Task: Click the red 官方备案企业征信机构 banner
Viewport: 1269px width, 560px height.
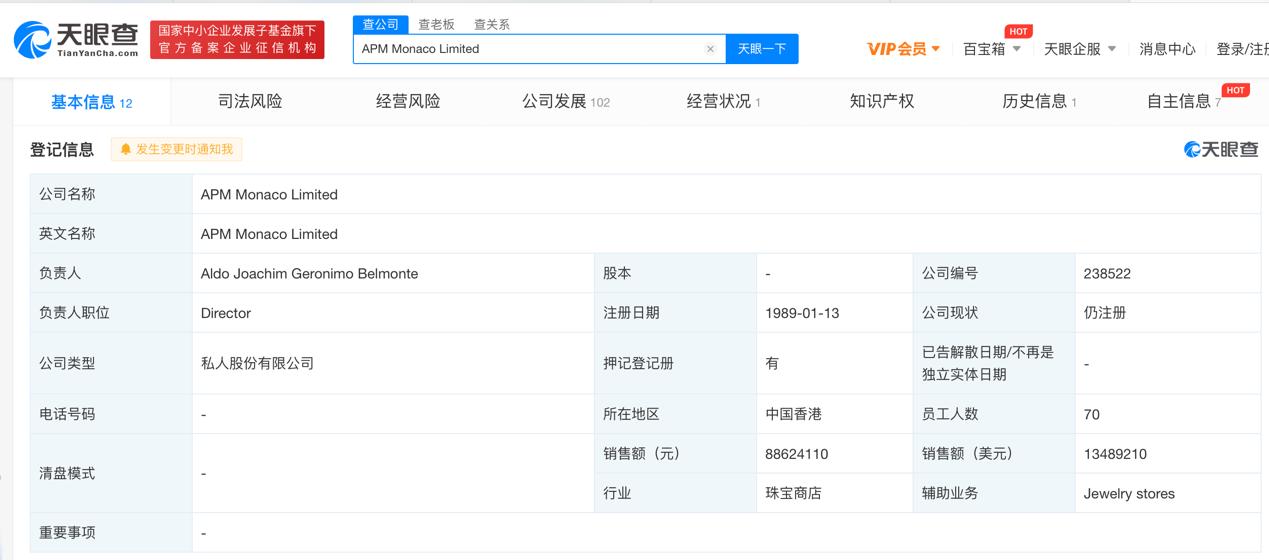Action: 238,40
